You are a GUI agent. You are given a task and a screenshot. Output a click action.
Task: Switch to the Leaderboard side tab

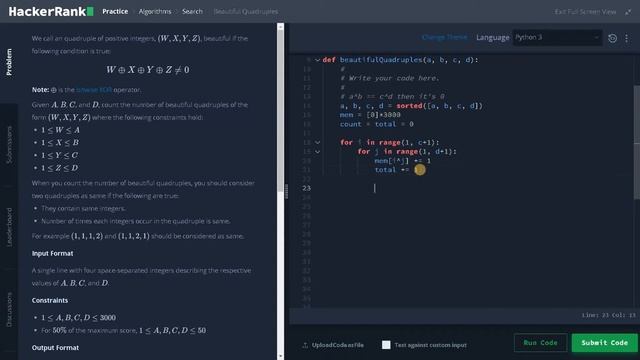(9, 227)
